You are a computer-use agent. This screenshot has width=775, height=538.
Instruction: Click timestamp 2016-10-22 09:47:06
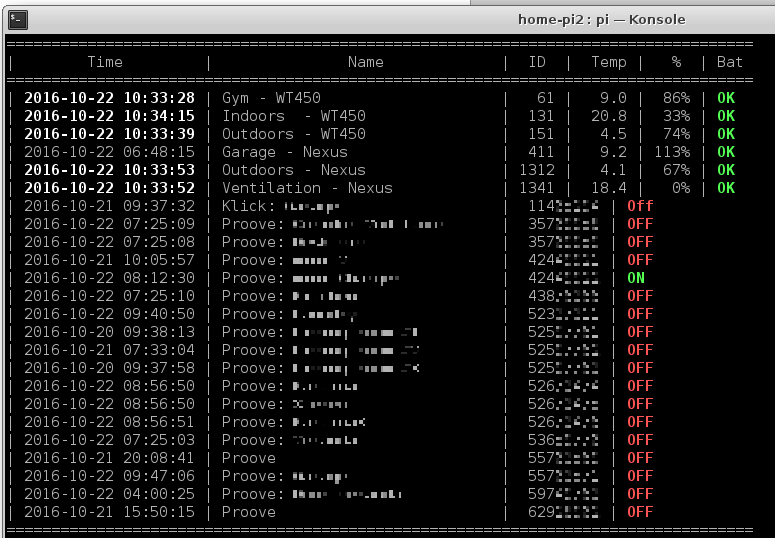tap(109, 476)
